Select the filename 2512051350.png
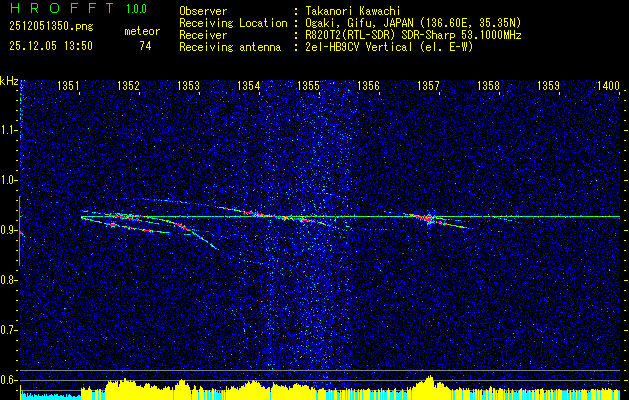Image resolution: width=629 pixels, height=400 pixels. coord(51,27)
